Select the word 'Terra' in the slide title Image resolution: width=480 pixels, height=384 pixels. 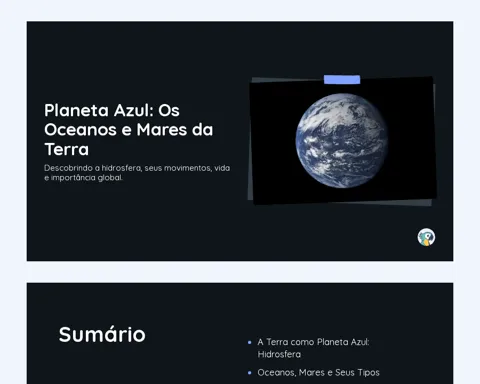coord(67,149)
